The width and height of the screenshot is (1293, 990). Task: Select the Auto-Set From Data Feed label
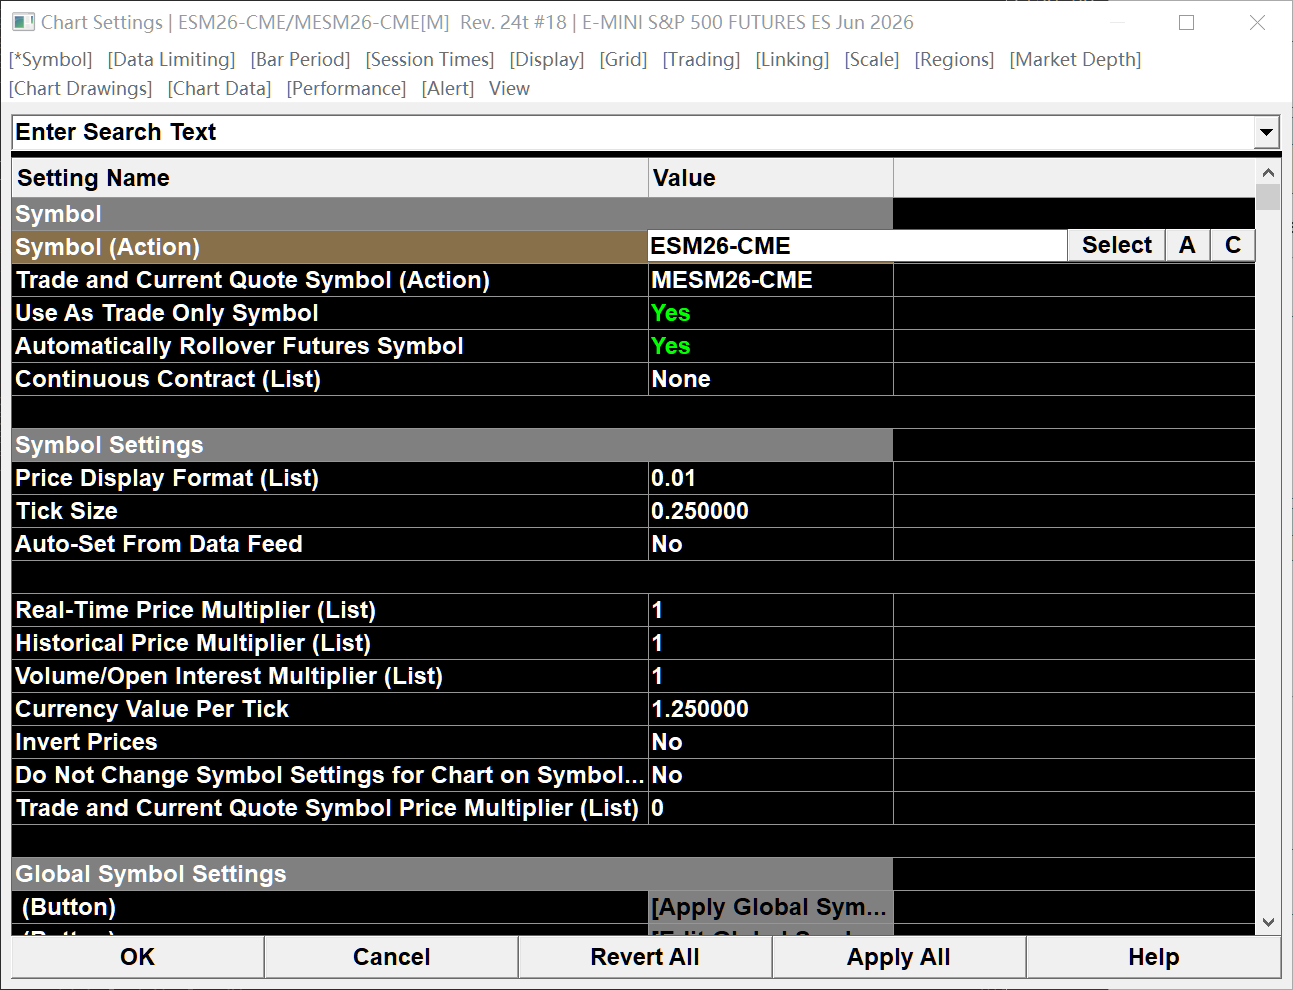coord(159,544)
